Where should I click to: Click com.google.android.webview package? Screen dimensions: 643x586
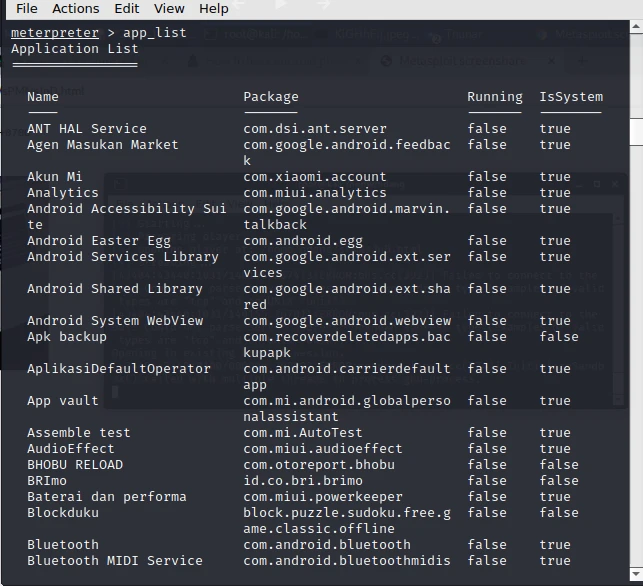pyautogui.click(x=347, y=321)
